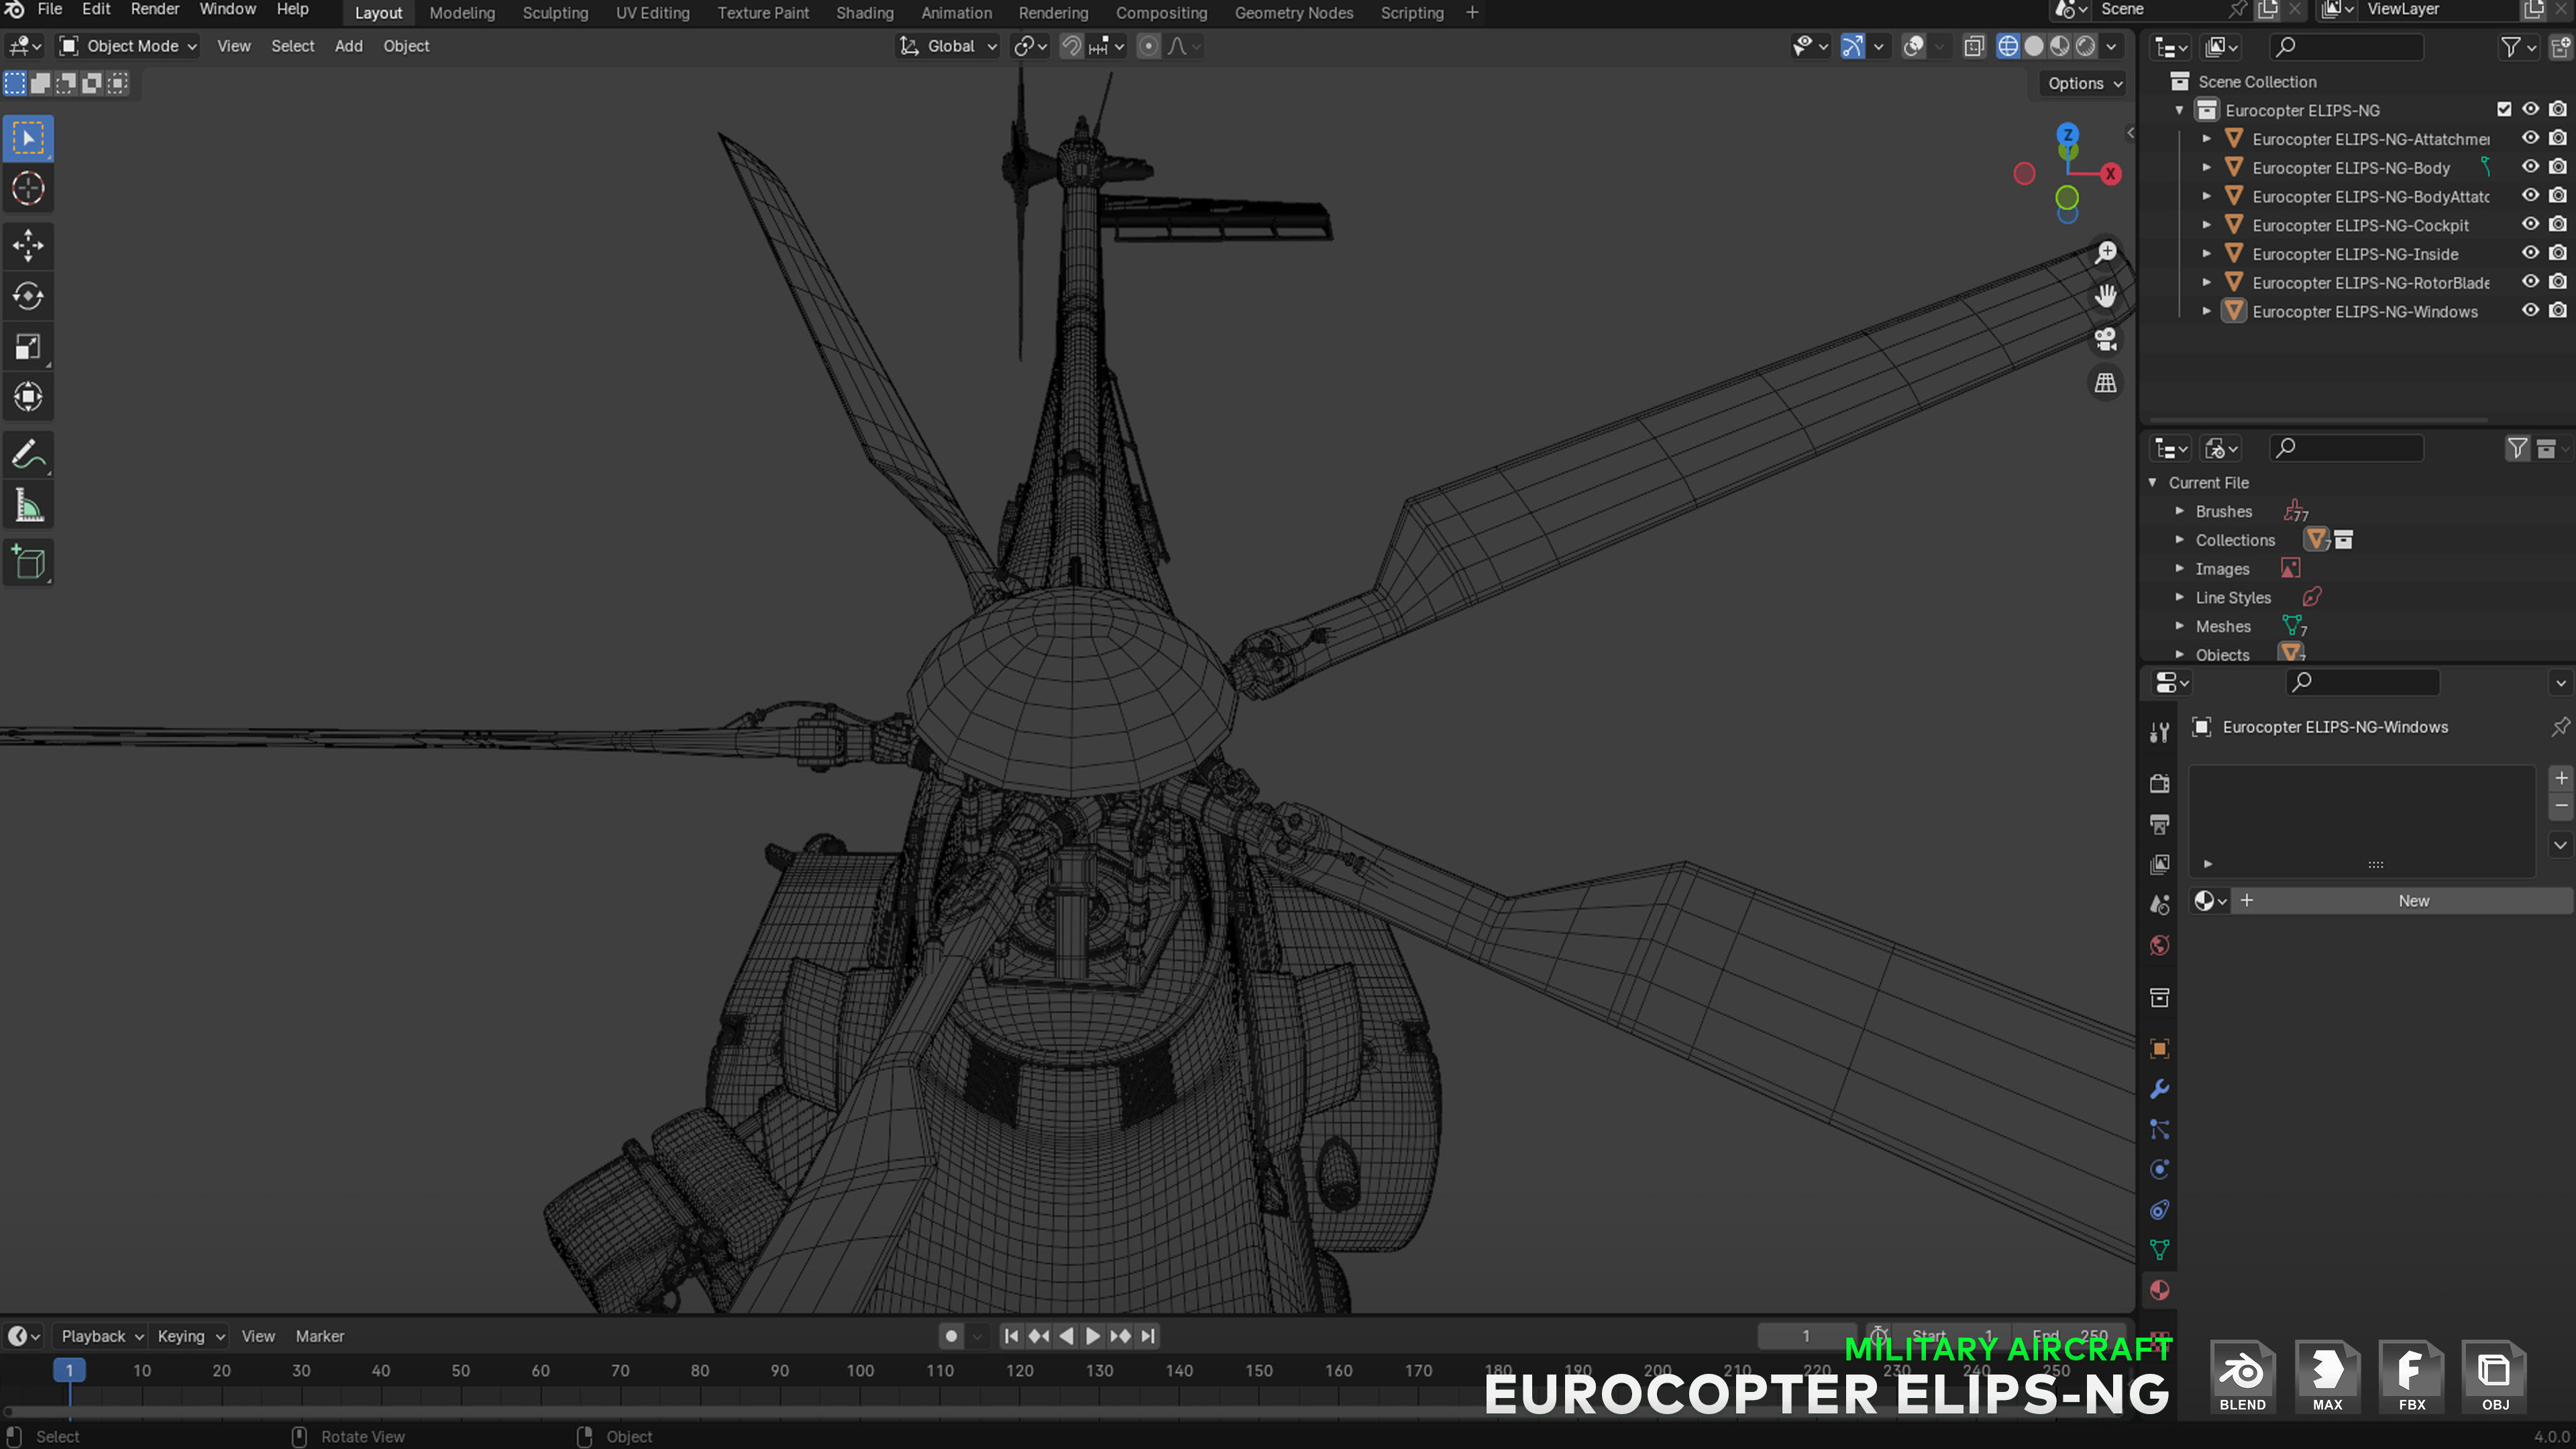Hide Eurocopter ELIPS-NG-Inside in viewport
The height and width of the screenshot is (1449, 2576).
coord(2530,253)
